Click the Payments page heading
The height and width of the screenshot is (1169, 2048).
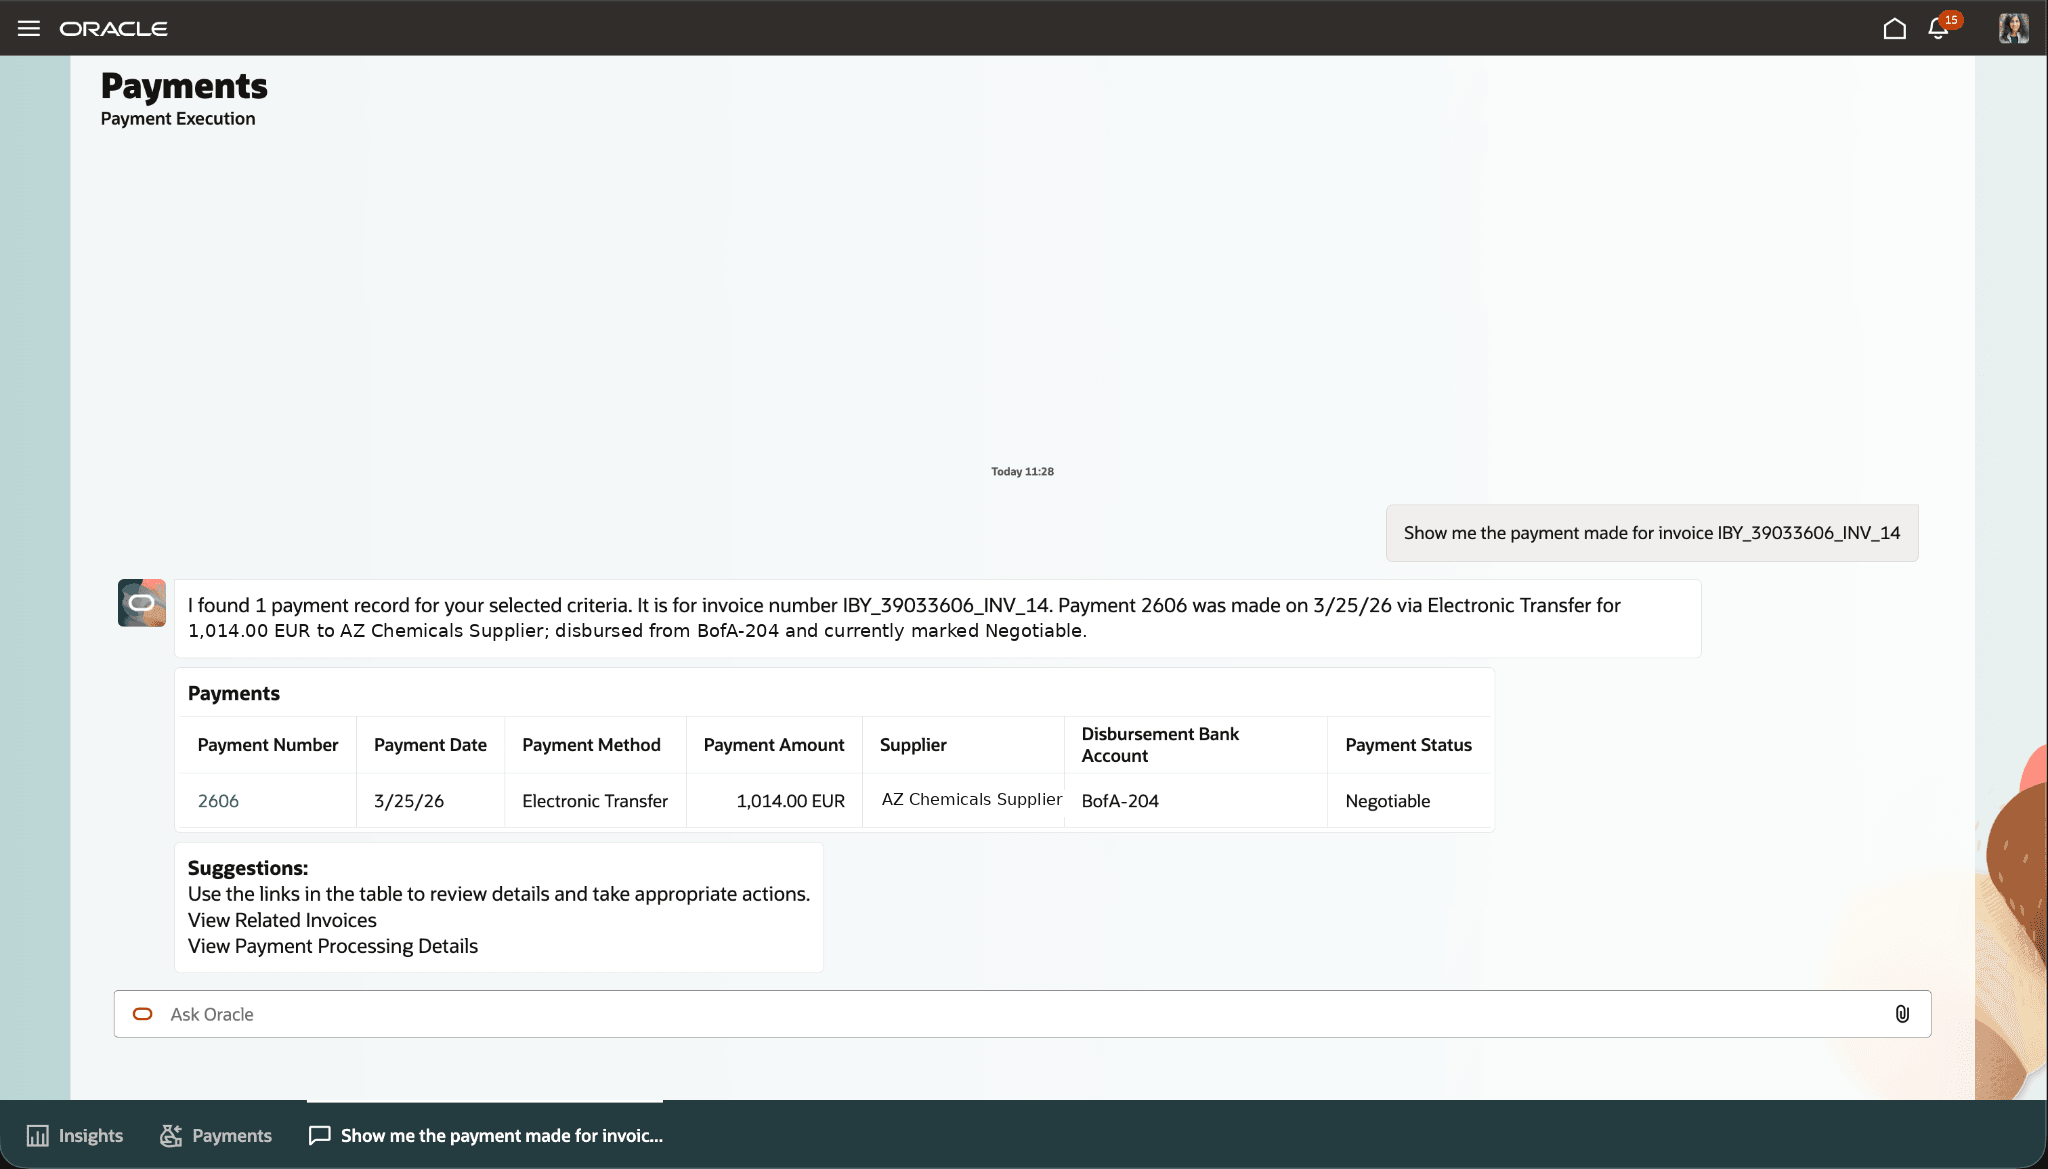184,86
